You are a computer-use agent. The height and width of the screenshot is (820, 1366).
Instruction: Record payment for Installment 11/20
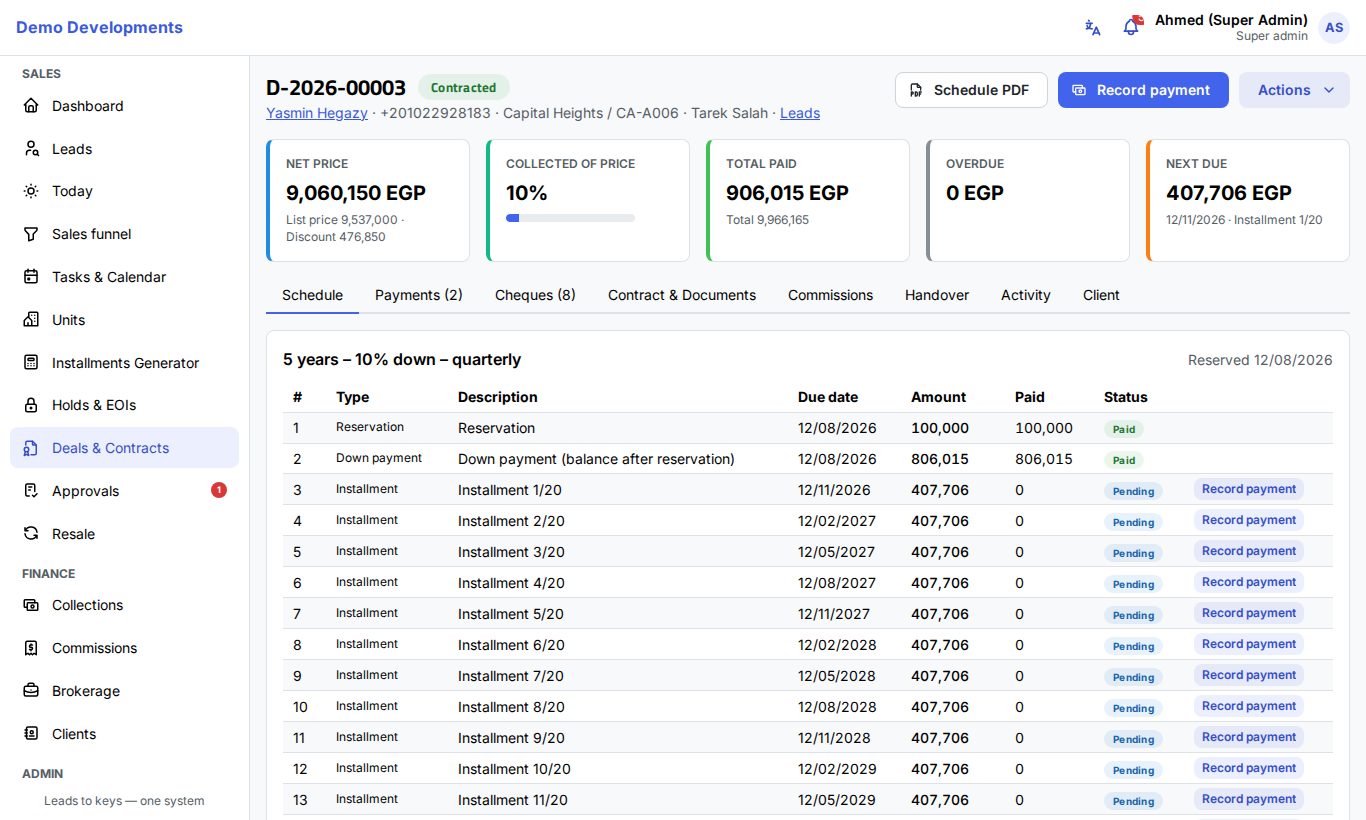click(1249, 799)
